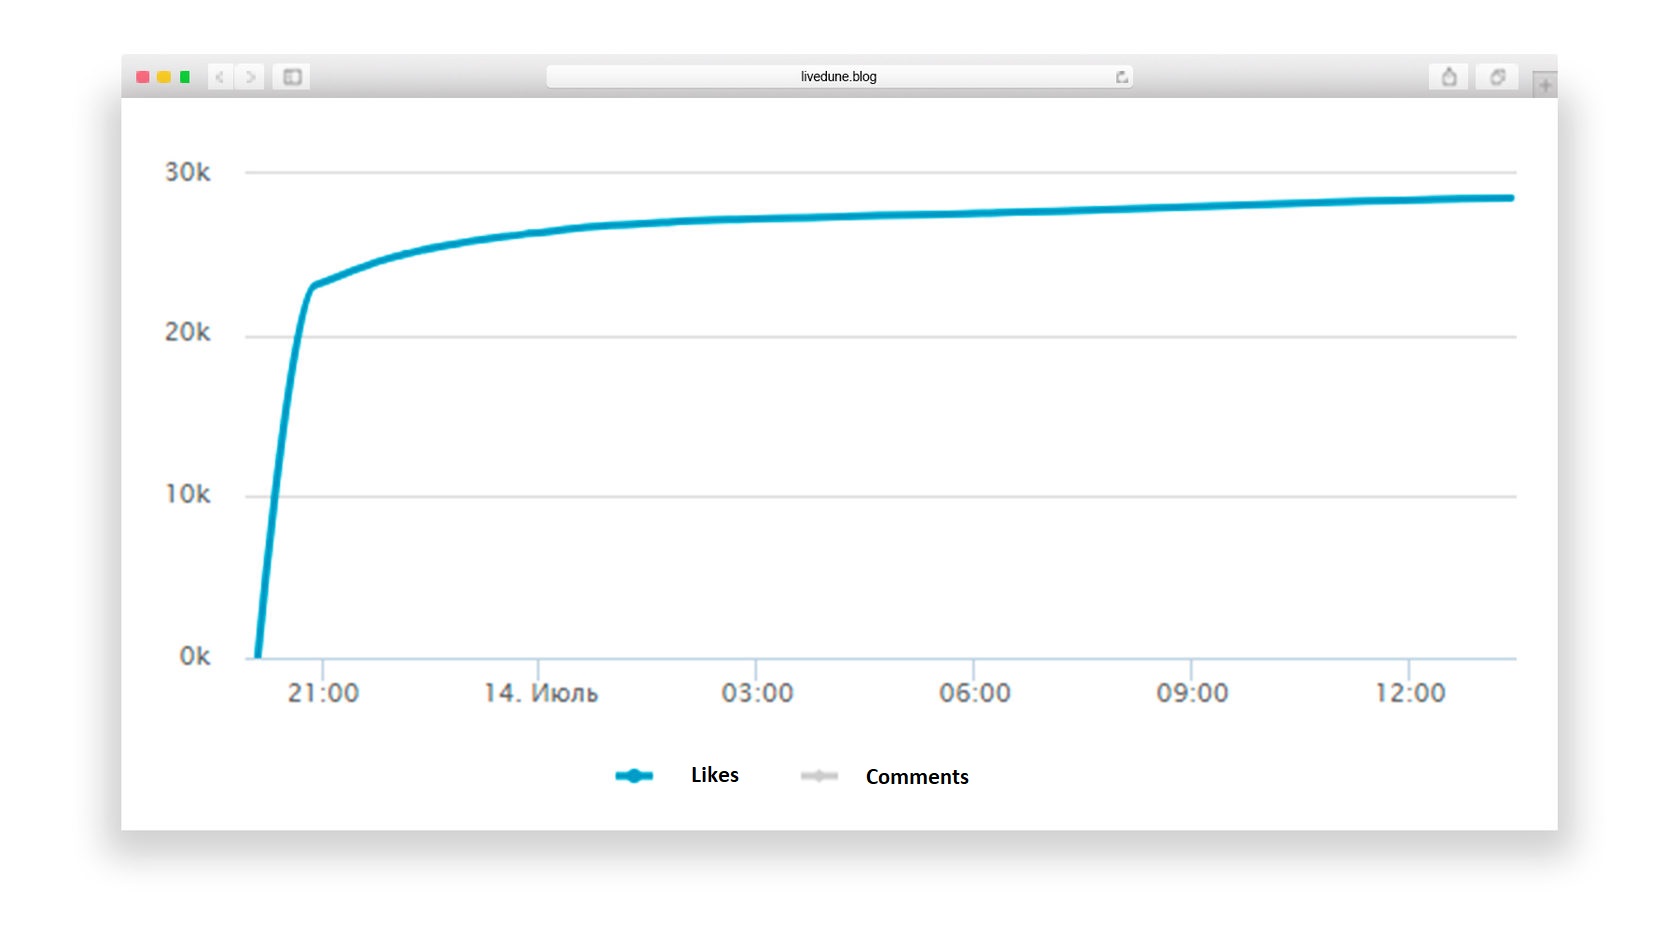Click the 12:00 time axis label
Screen dimensions: 1680x933
click(x=1409, y=693)
